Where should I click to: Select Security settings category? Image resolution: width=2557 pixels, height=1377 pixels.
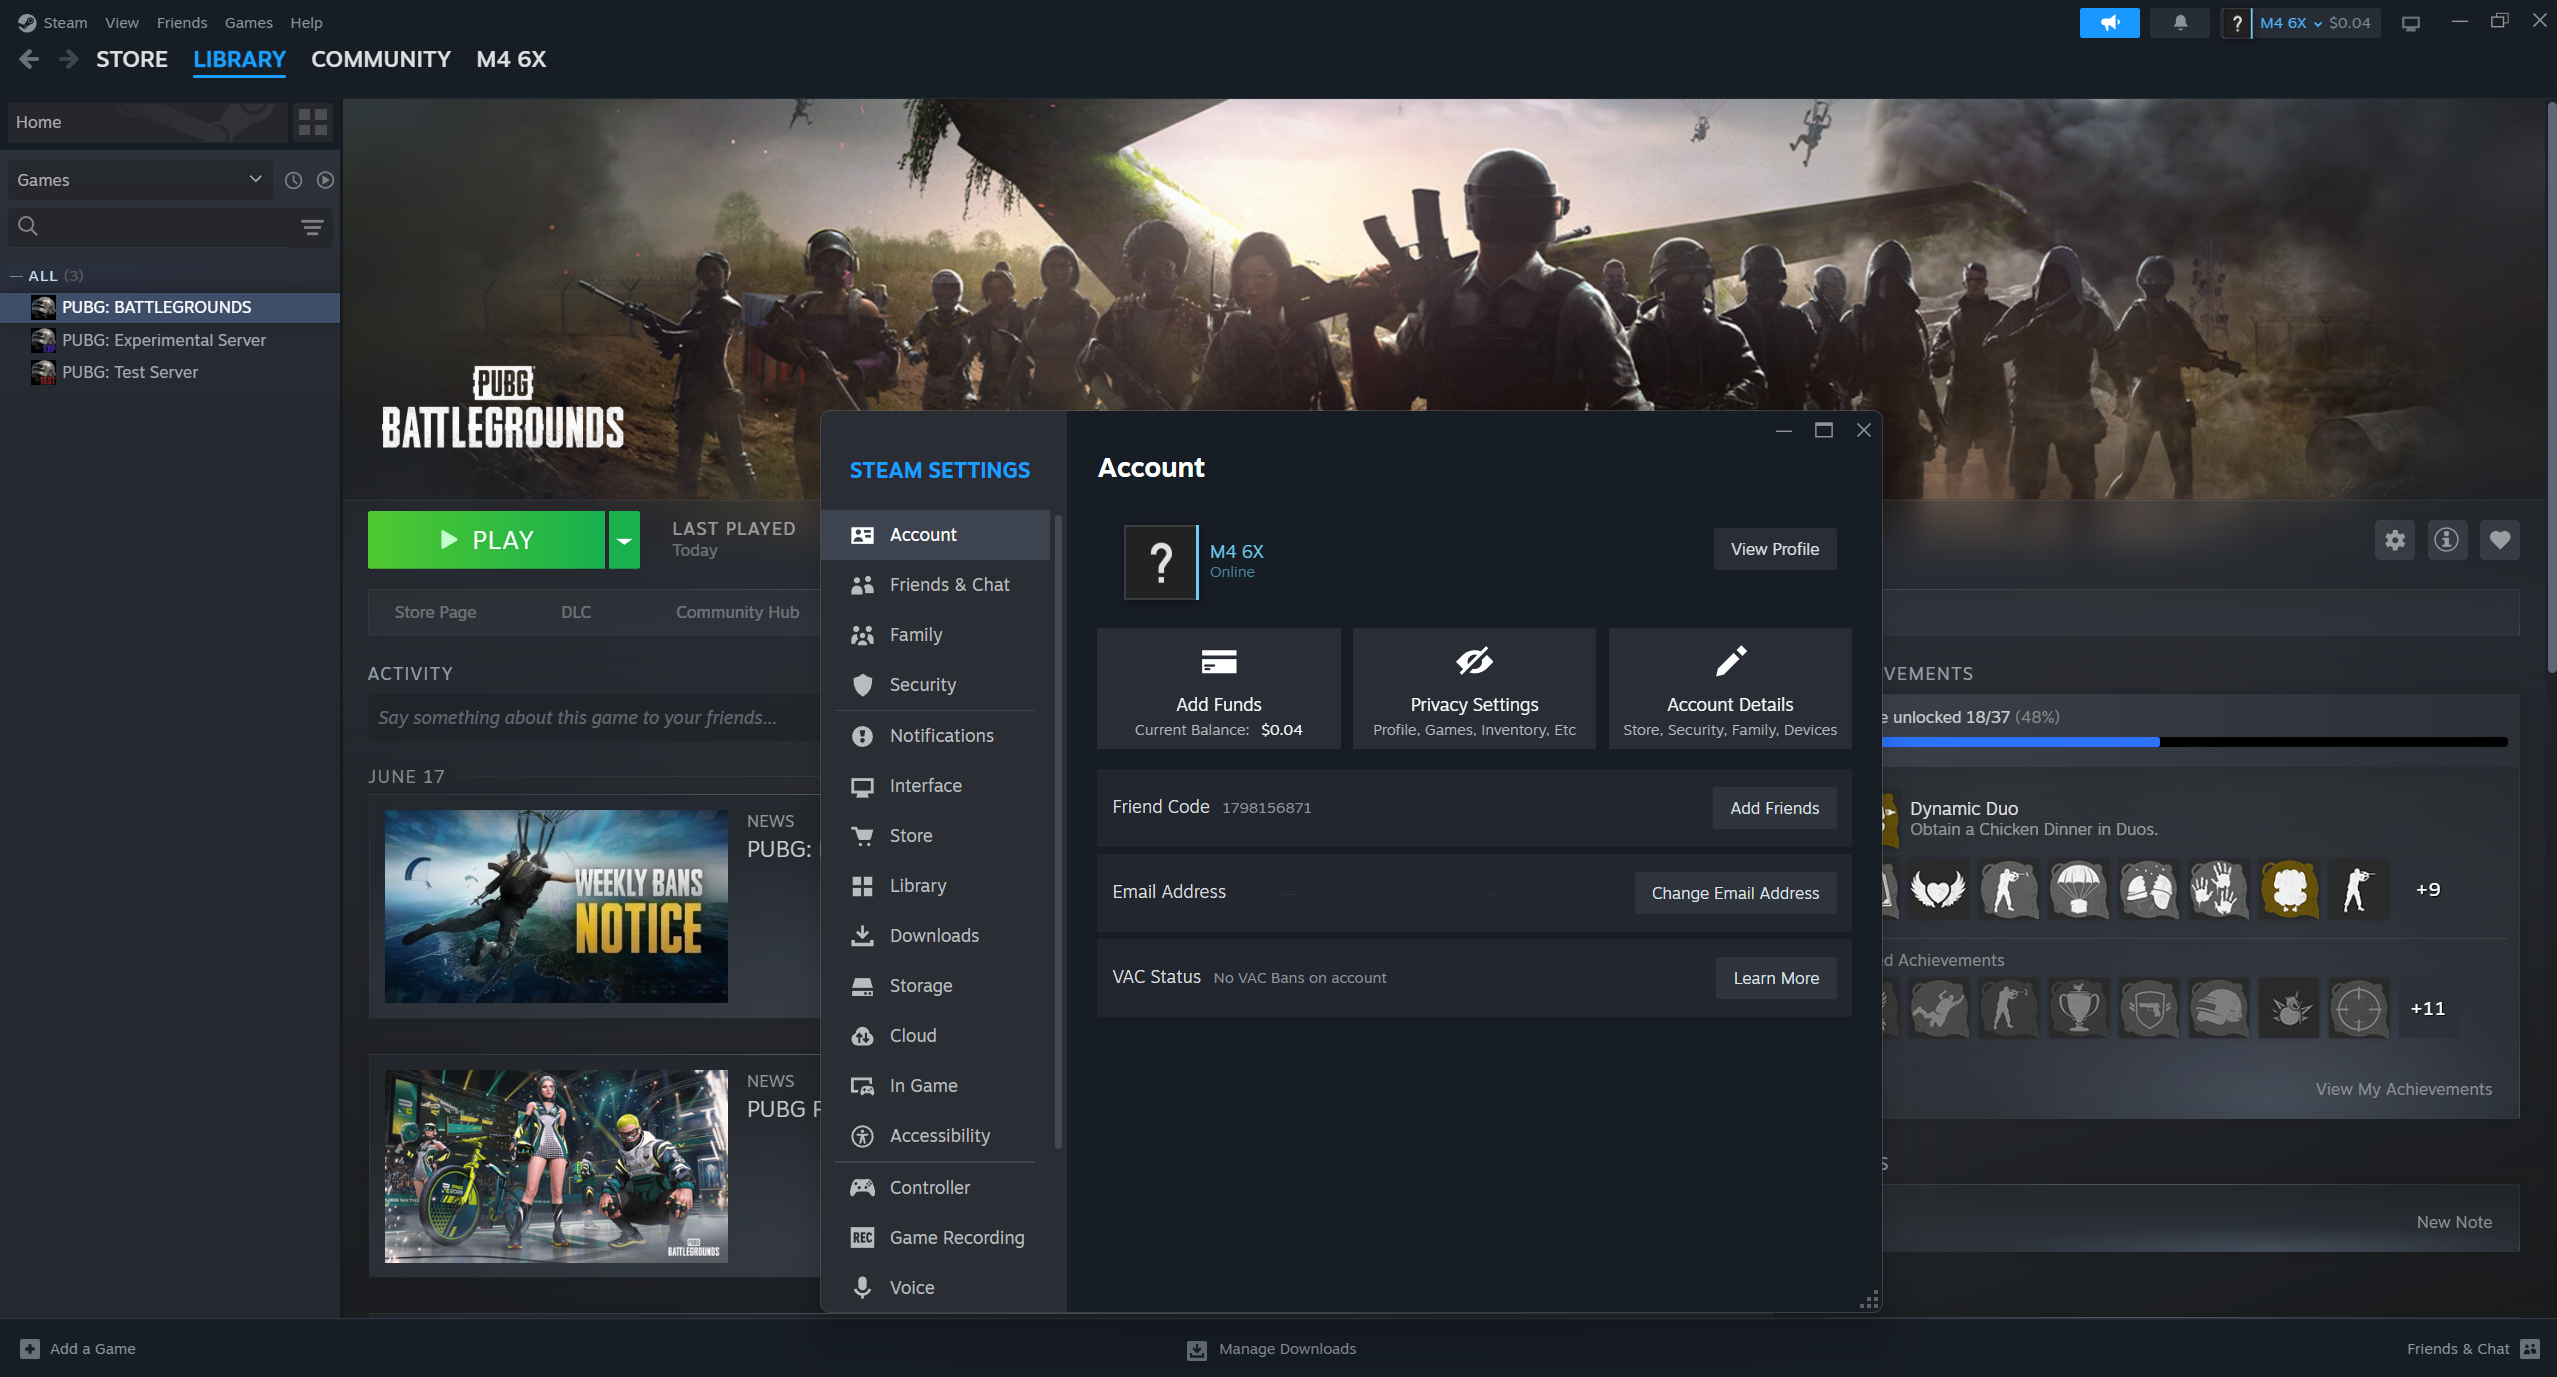(x=935, y=685)
